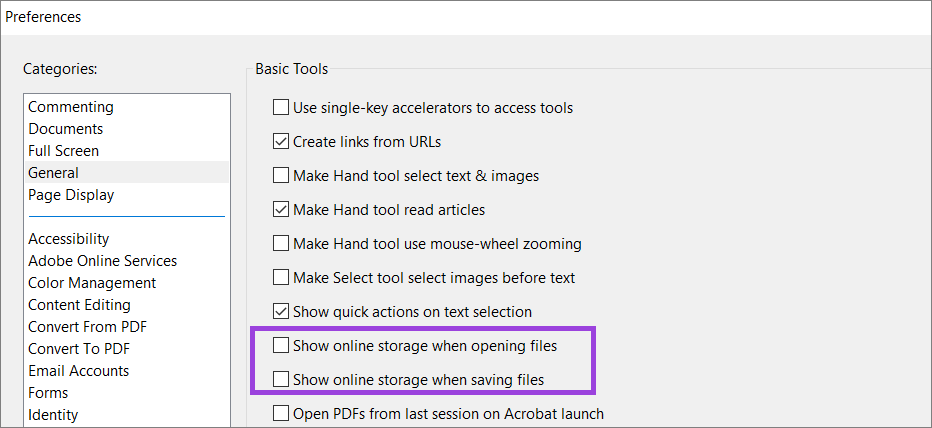
Task: Choose Email Accounts category
Action: [x=79, y=371]
